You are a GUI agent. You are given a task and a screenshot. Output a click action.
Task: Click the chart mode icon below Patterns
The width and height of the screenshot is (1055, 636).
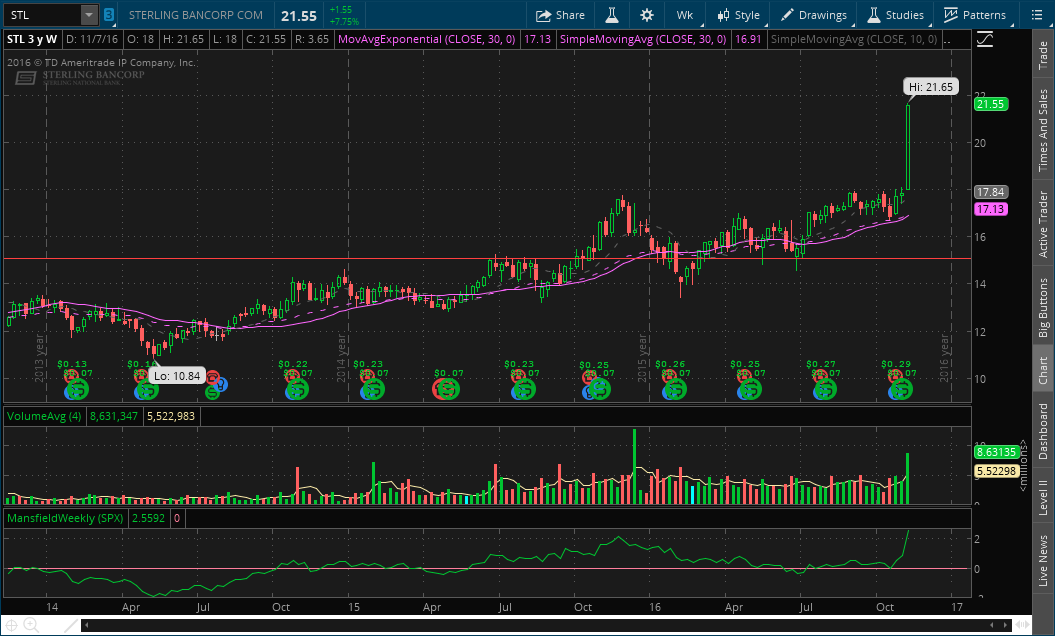985,39
